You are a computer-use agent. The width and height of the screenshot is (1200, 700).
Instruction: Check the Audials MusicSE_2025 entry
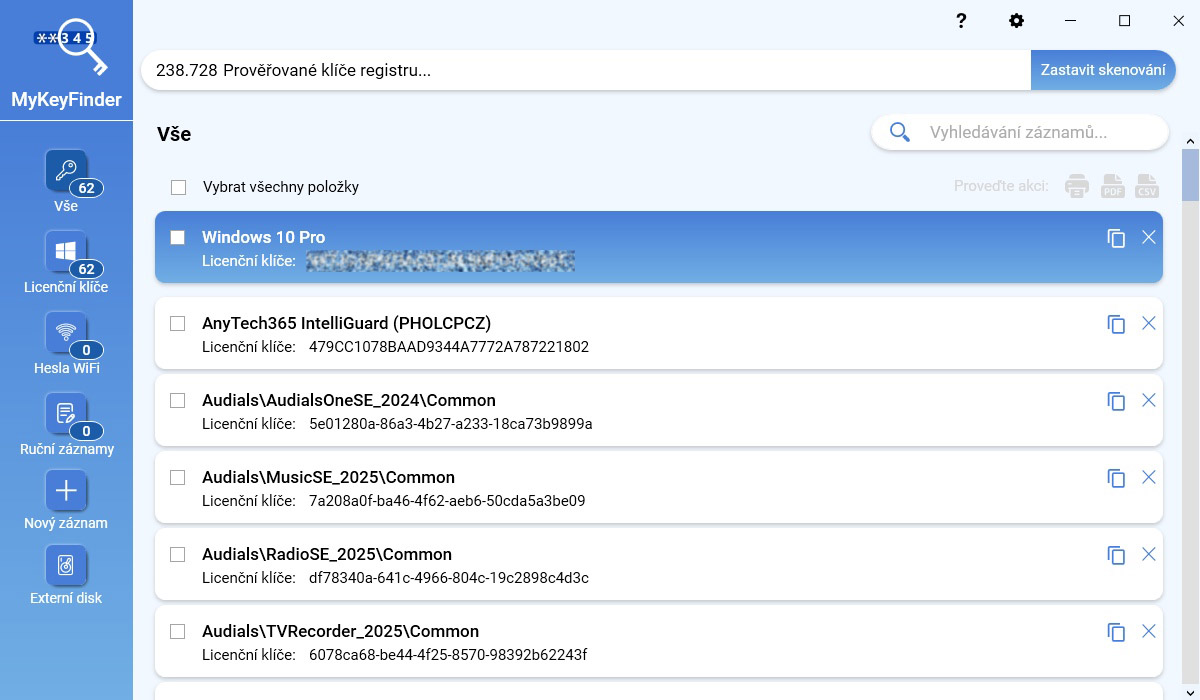(177, 477)
